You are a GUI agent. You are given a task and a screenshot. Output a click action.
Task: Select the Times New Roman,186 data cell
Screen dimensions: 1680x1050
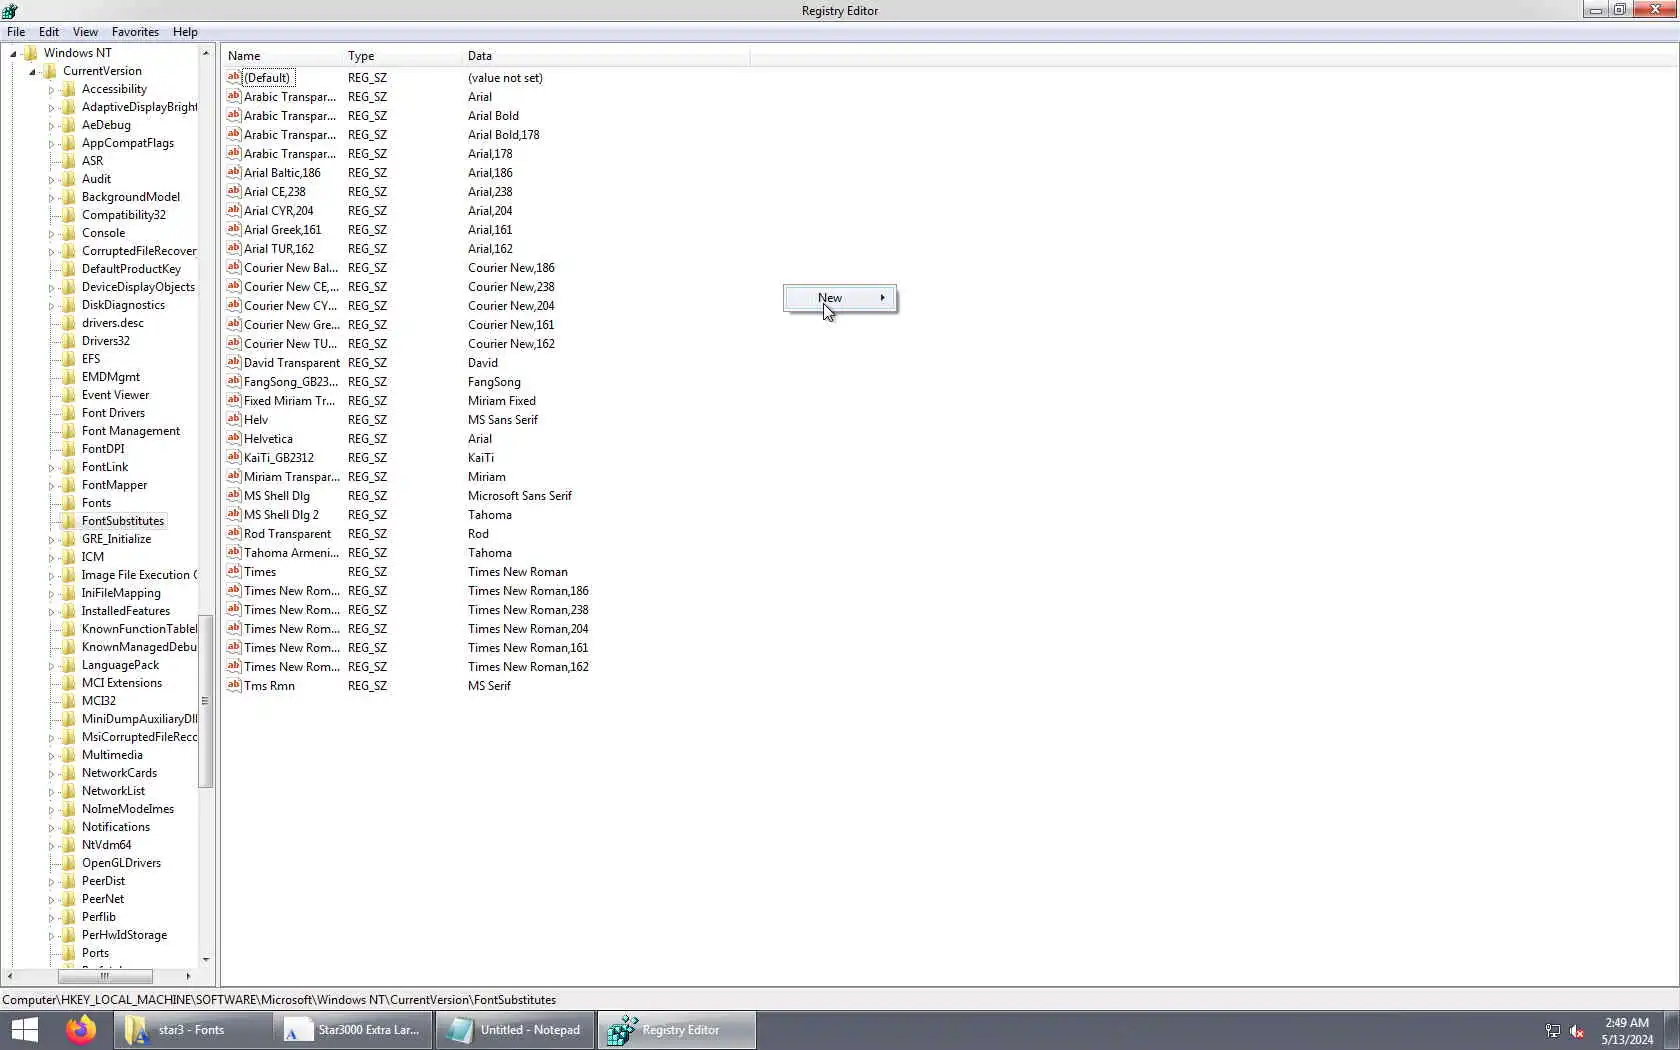click(528, 591)
